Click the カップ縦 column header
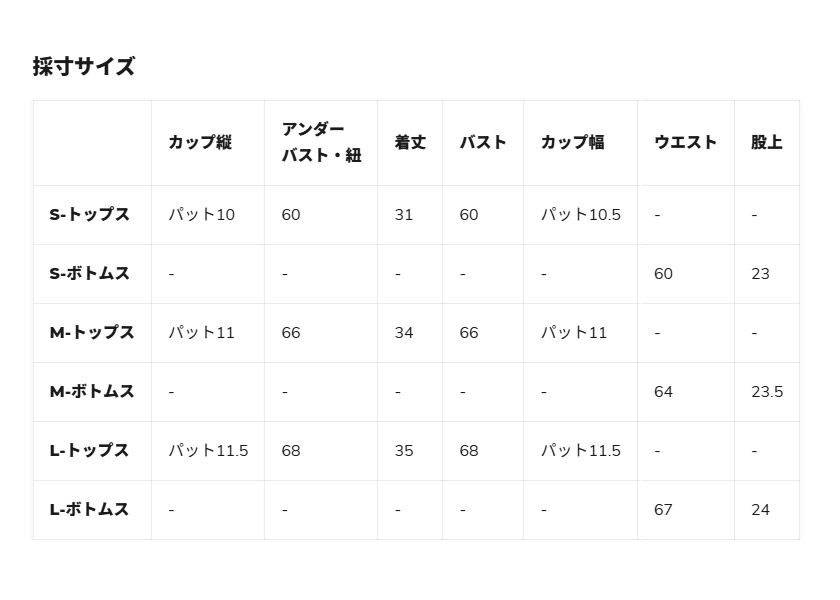 pyautogui.click(x=200, y=143)
